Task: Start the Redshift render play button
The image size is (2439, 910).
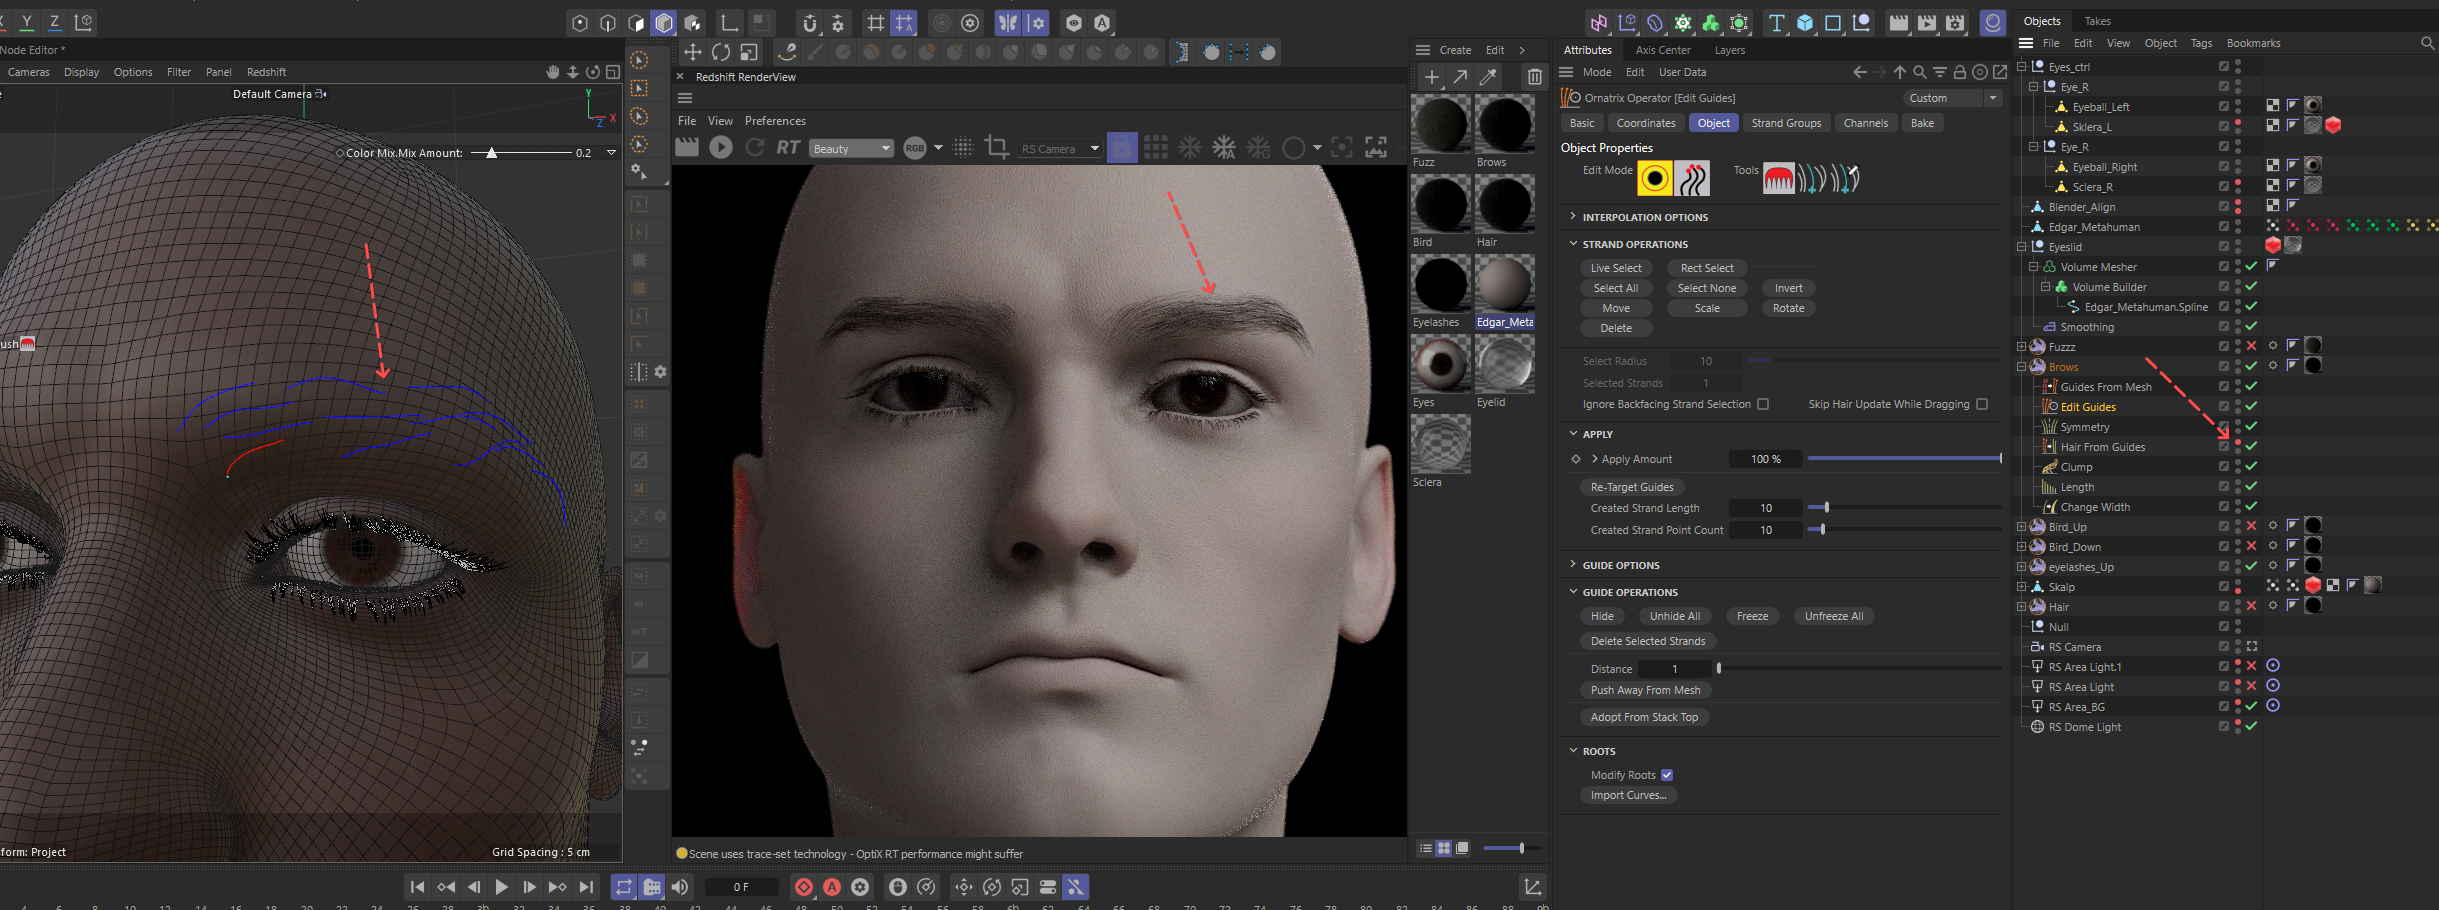Action: [x=720, y=148]
